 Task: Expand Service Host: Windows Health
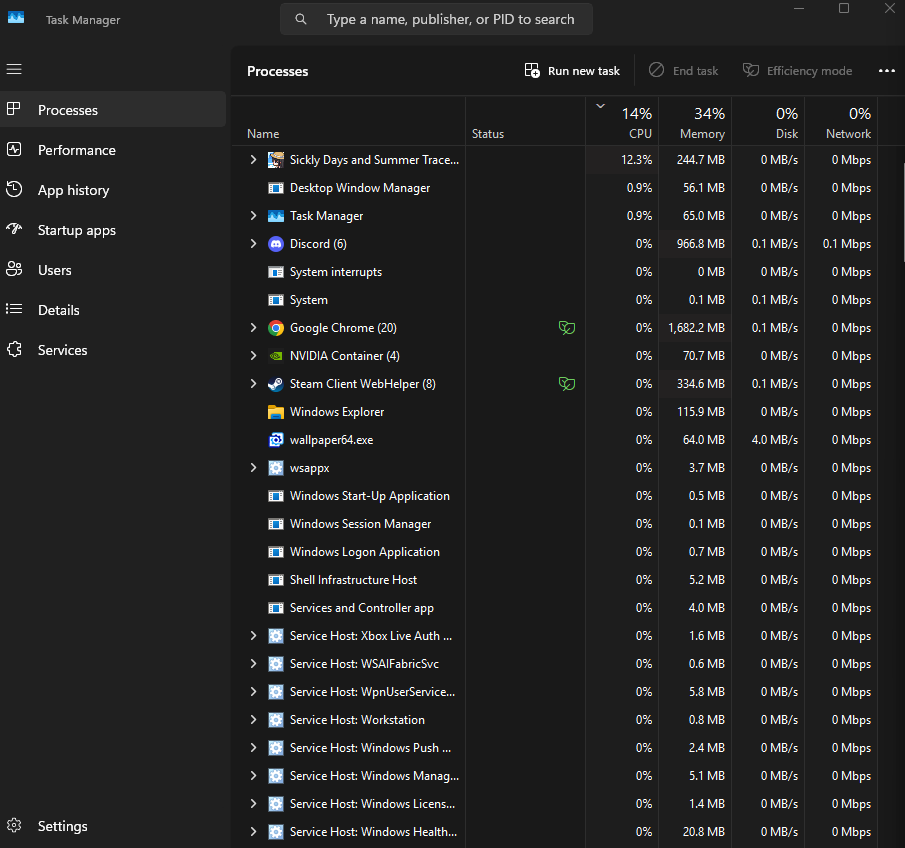click(x=253, y=832)
